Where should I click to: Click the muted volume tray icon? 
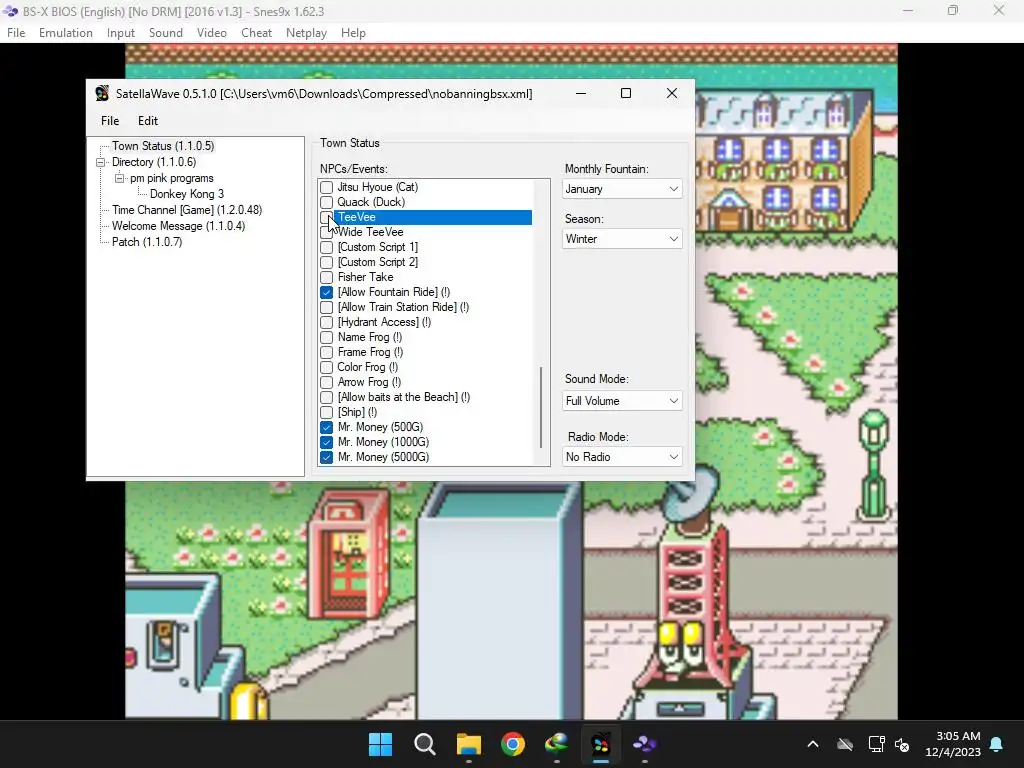[x=902, y=744]
